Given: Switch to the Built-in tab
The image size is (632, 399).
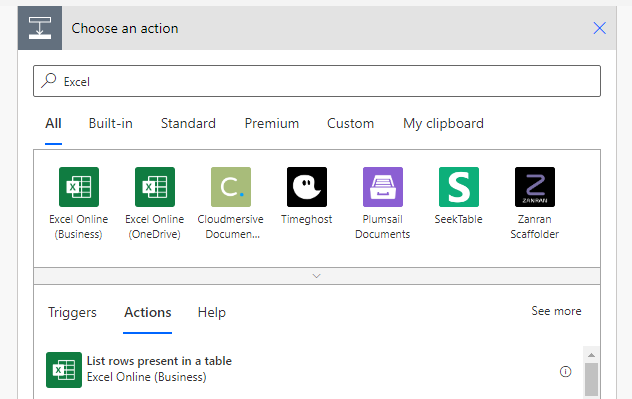Looking at the screenshot, I should click(110, 123).
